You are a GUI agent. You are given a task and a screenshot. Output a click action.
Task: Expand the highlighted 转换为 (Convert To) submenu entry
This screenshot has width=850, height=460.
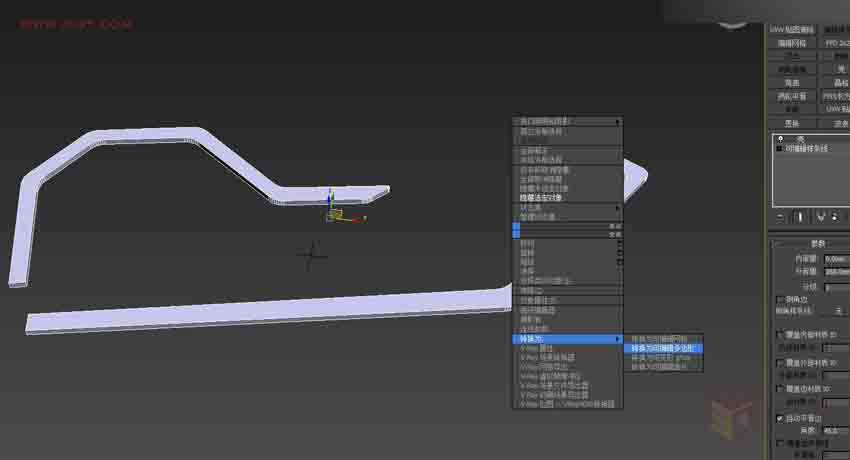tap(567, 339)
